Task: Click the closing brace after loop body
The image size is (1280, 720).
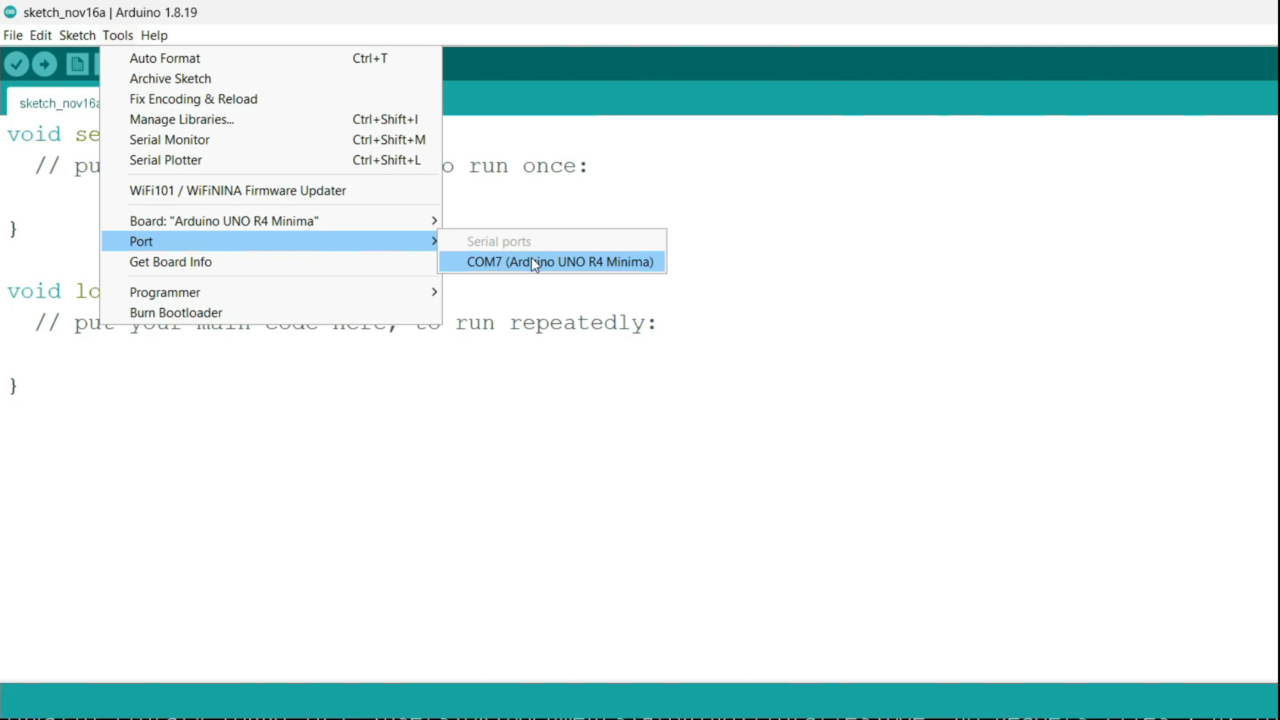Action: (x=13, y=385)
